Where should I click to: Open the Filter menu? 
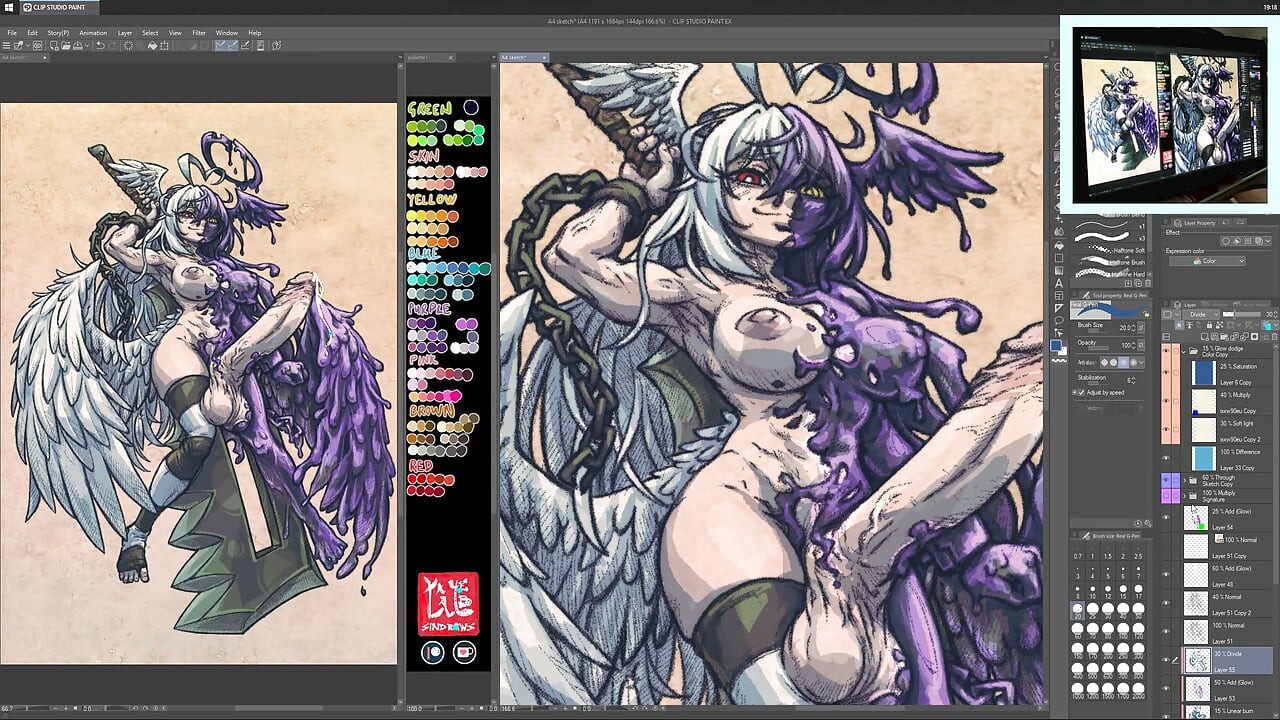click(199, 33)
